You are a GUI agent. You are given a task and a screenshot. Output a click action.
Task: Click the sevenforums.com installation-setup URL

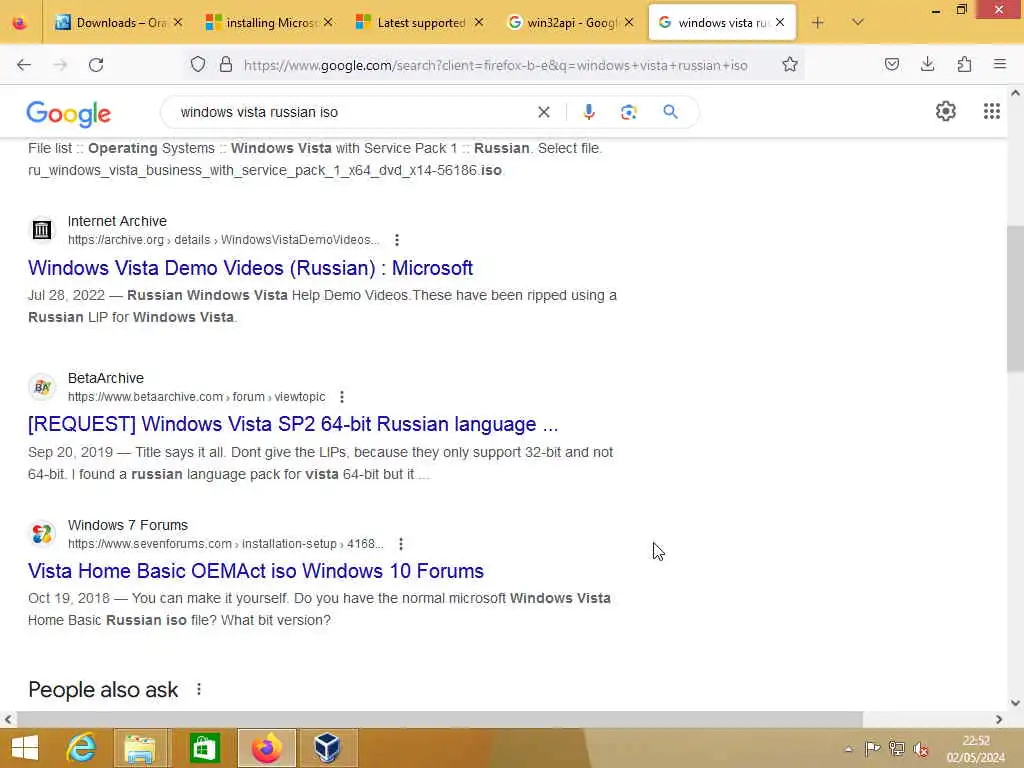tap(225, 544)
